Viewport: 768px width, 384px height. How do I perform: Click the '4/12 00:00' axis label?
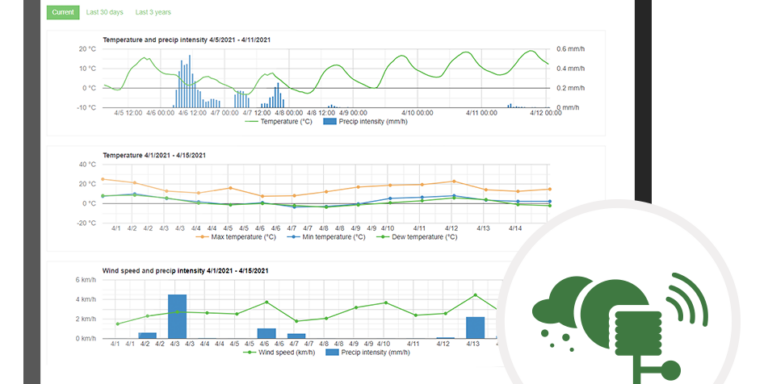click(546, 113)
